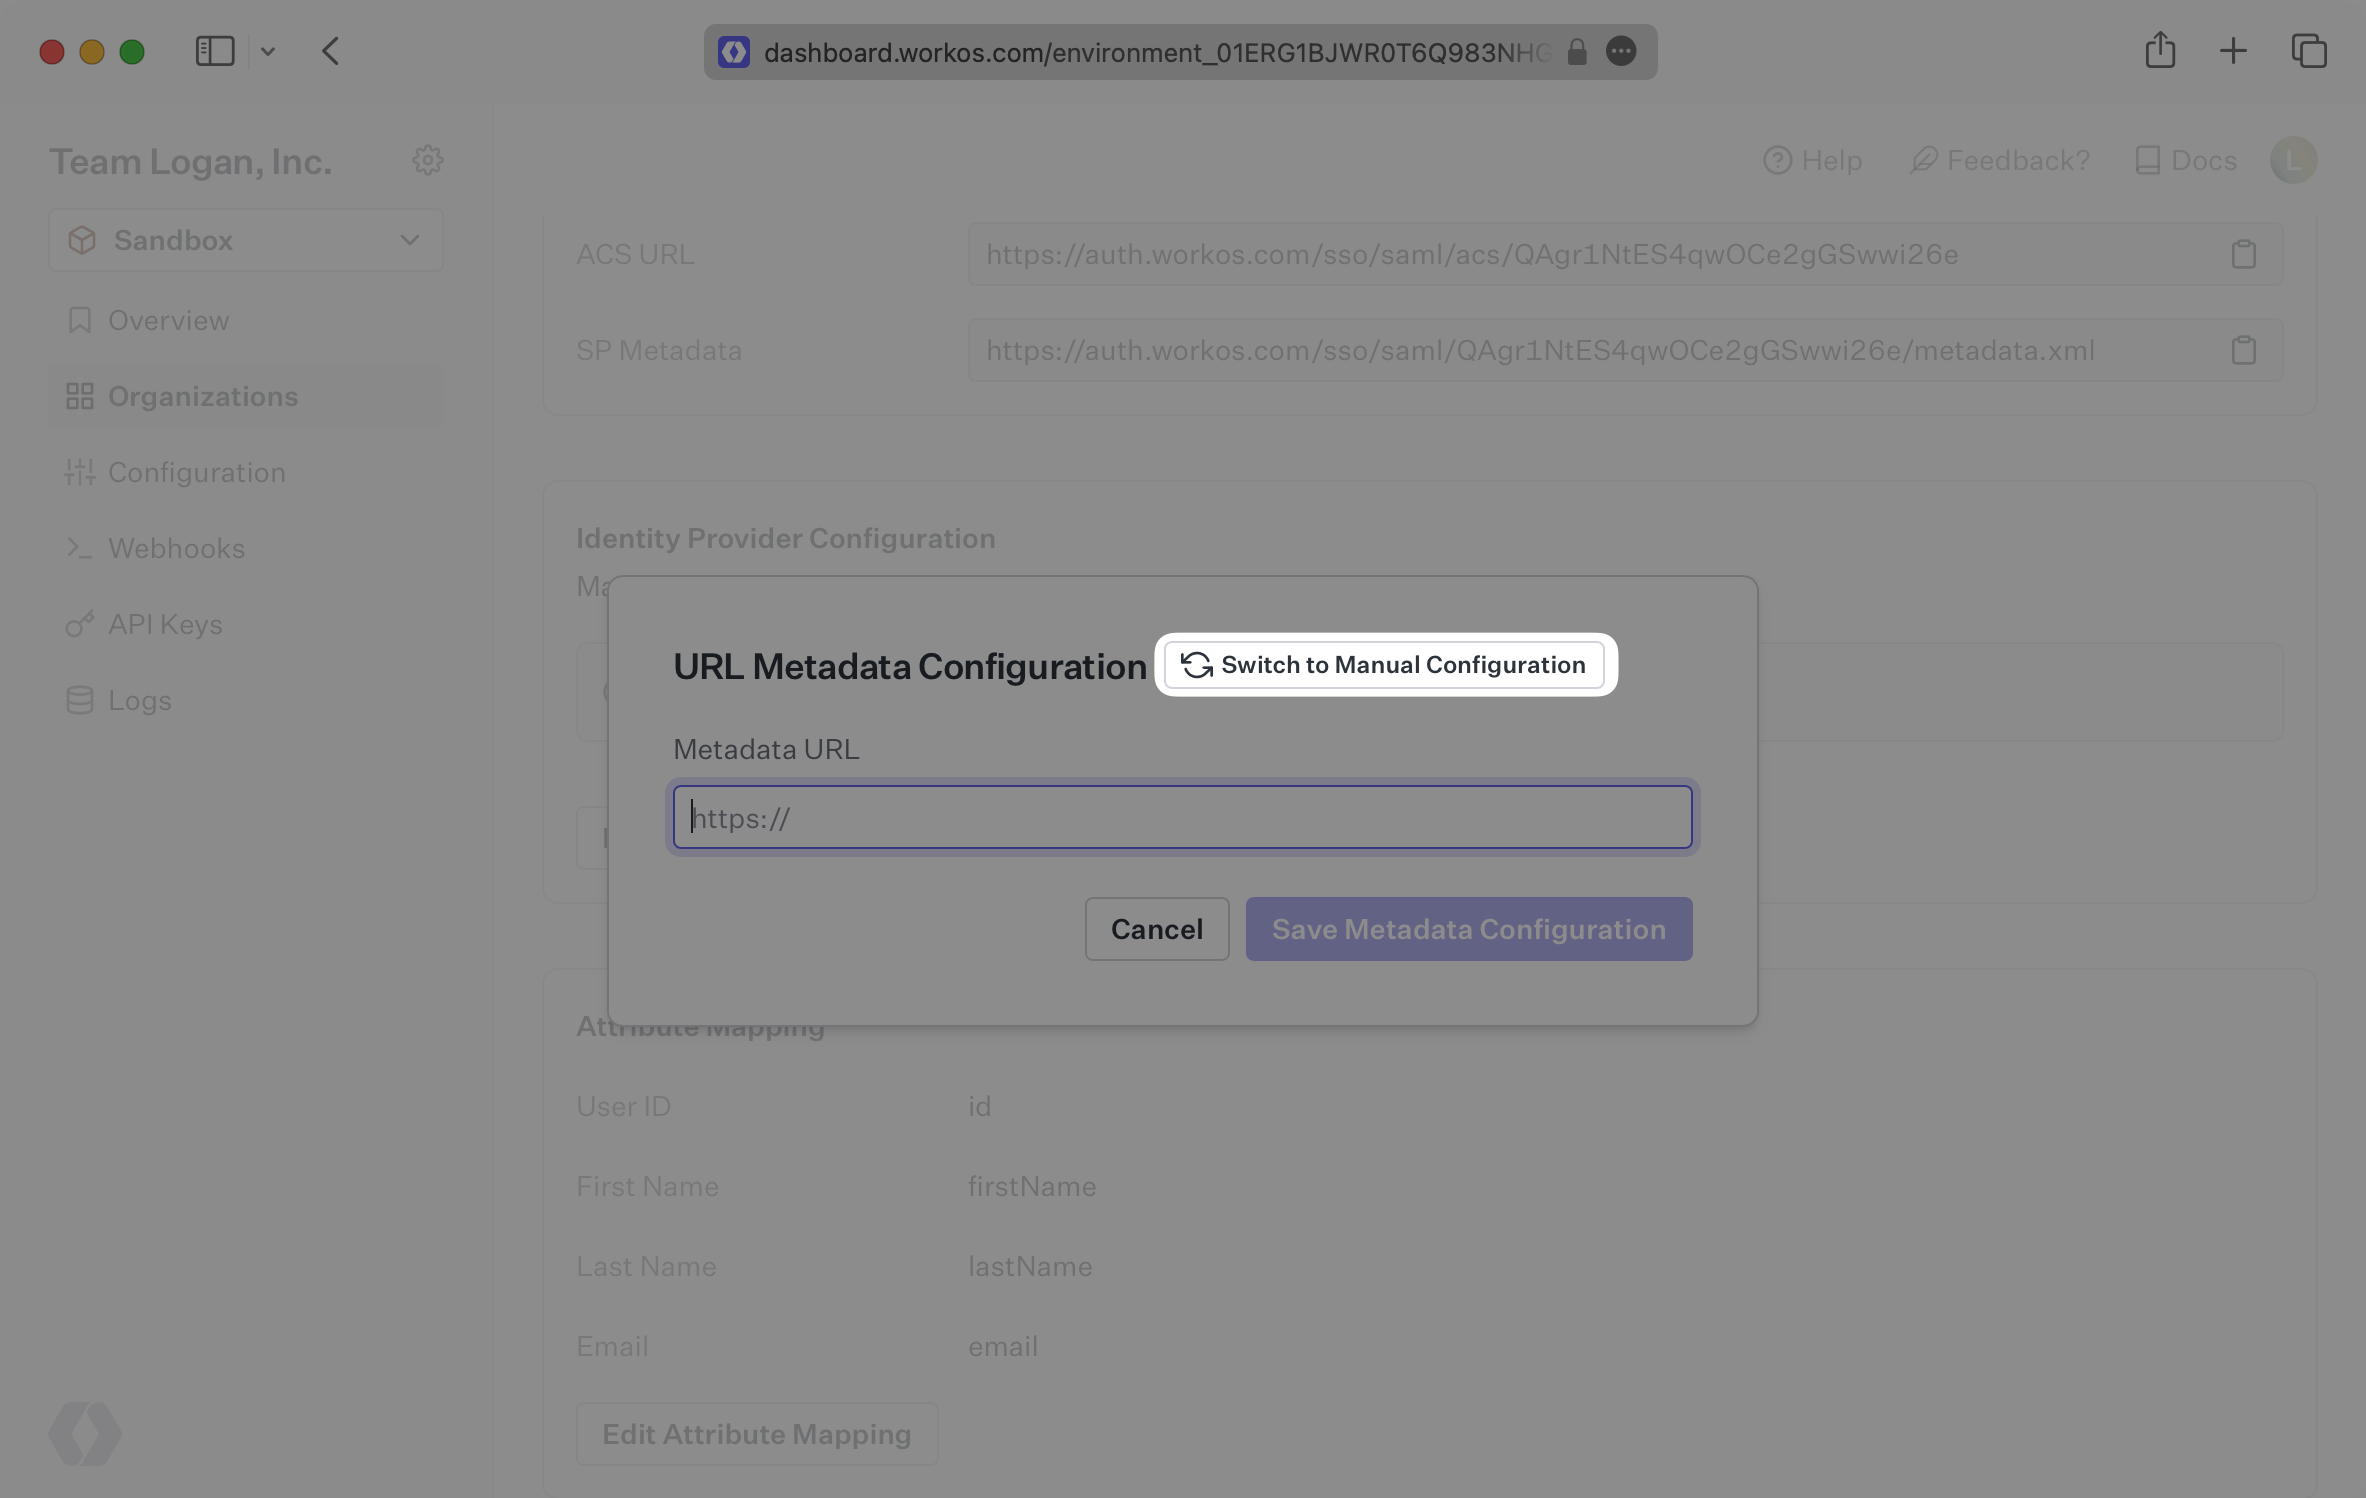The height and width of the screenshot is (1498, 2366).
Task: Click the user avatar in top right
Action: 2293,160
